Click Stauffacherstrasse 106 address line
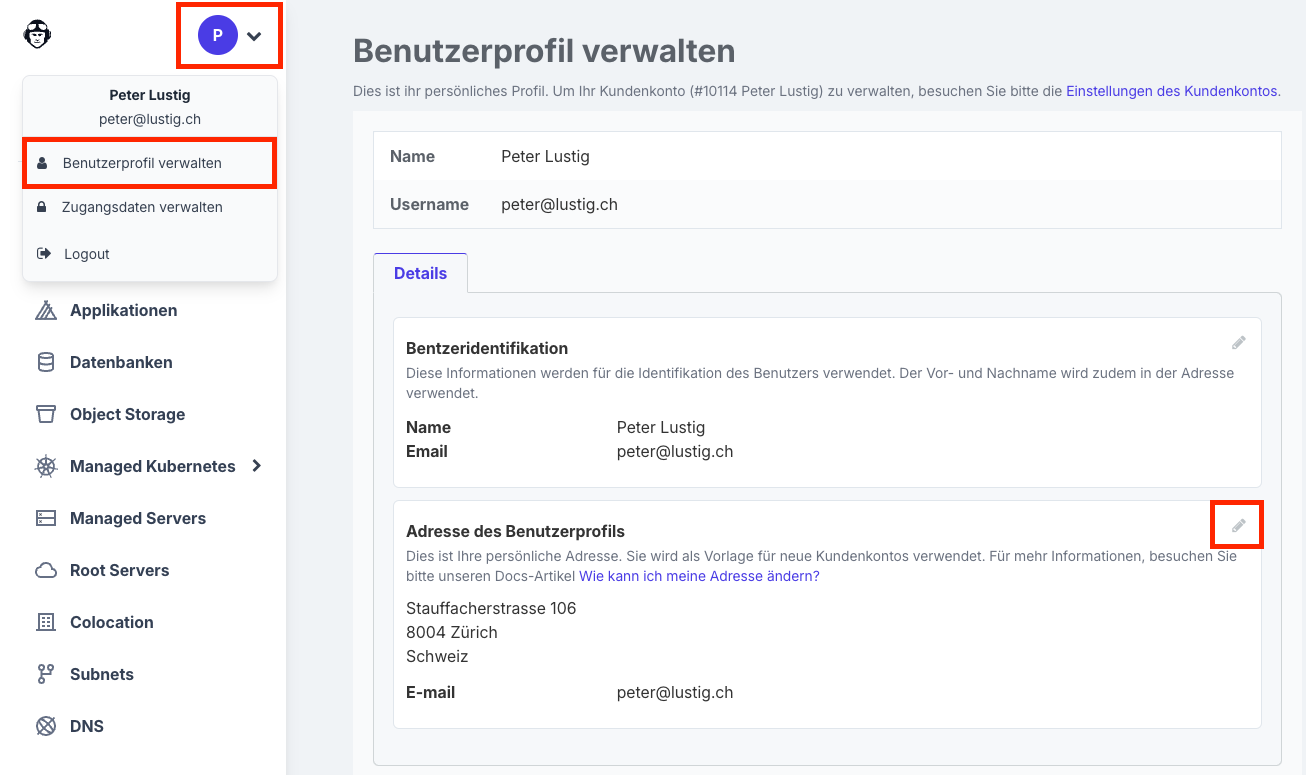 491,609
